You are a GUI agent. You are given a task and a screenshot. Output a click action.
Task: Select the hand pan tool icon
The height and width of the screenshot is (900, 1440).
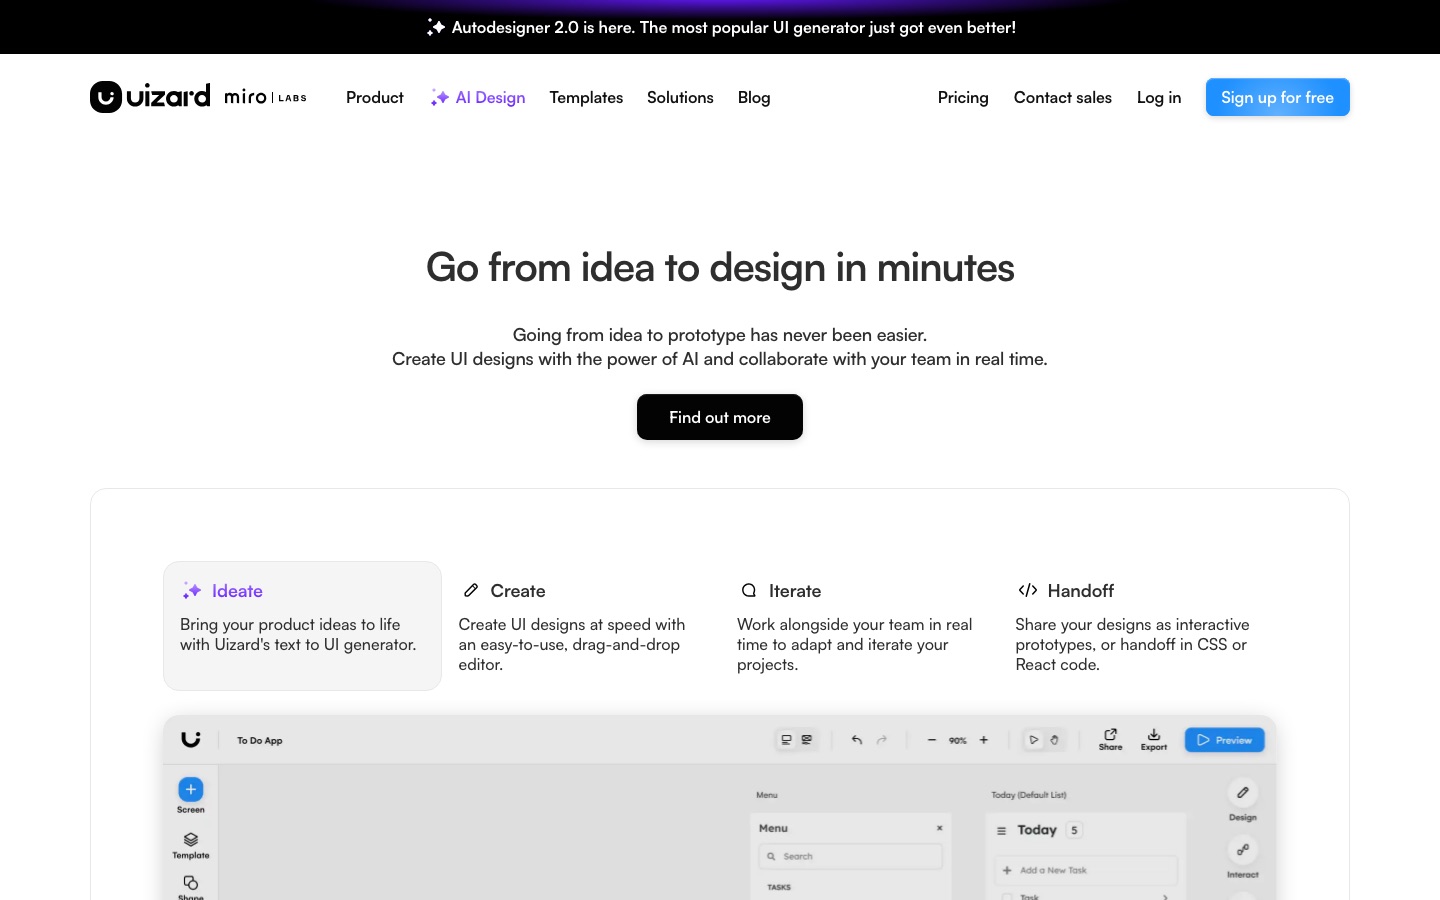tap(1054, 740)
